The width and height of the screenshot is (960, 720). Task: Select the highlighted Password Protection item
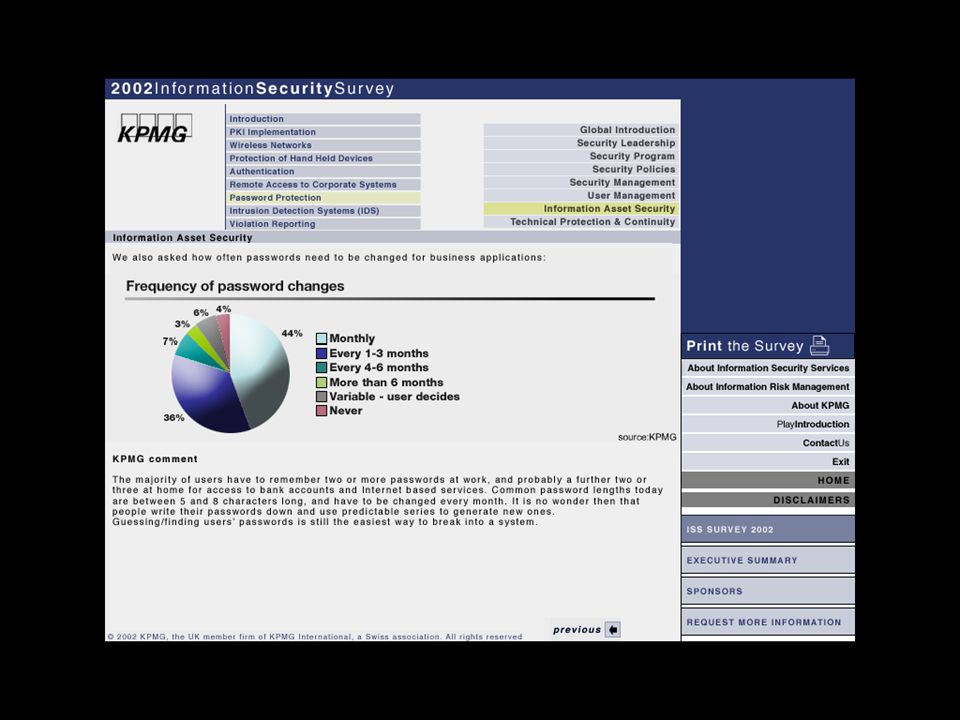323,198
